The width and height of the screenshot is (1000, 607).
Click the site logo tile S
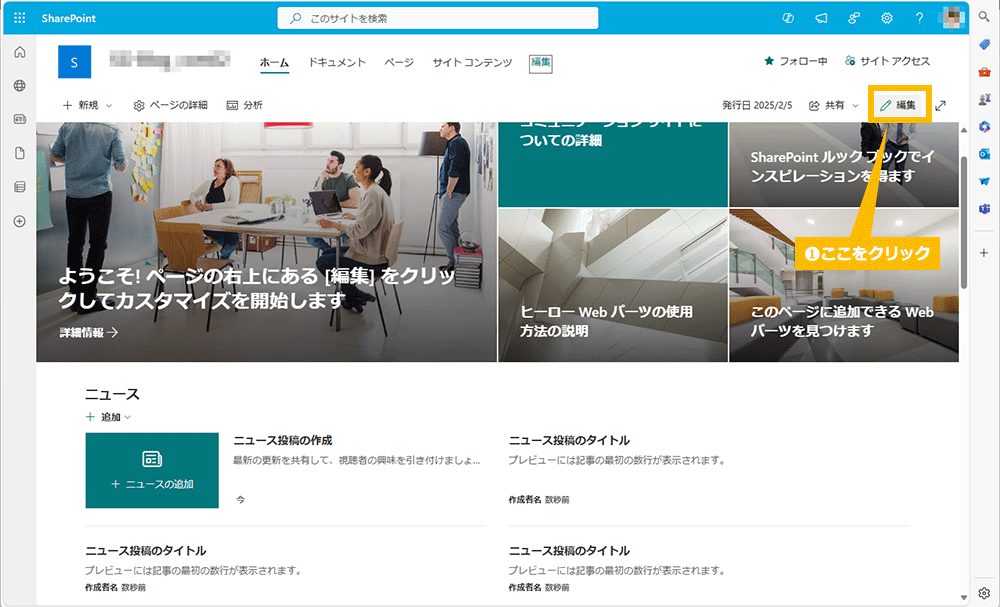tap(75, 62)
